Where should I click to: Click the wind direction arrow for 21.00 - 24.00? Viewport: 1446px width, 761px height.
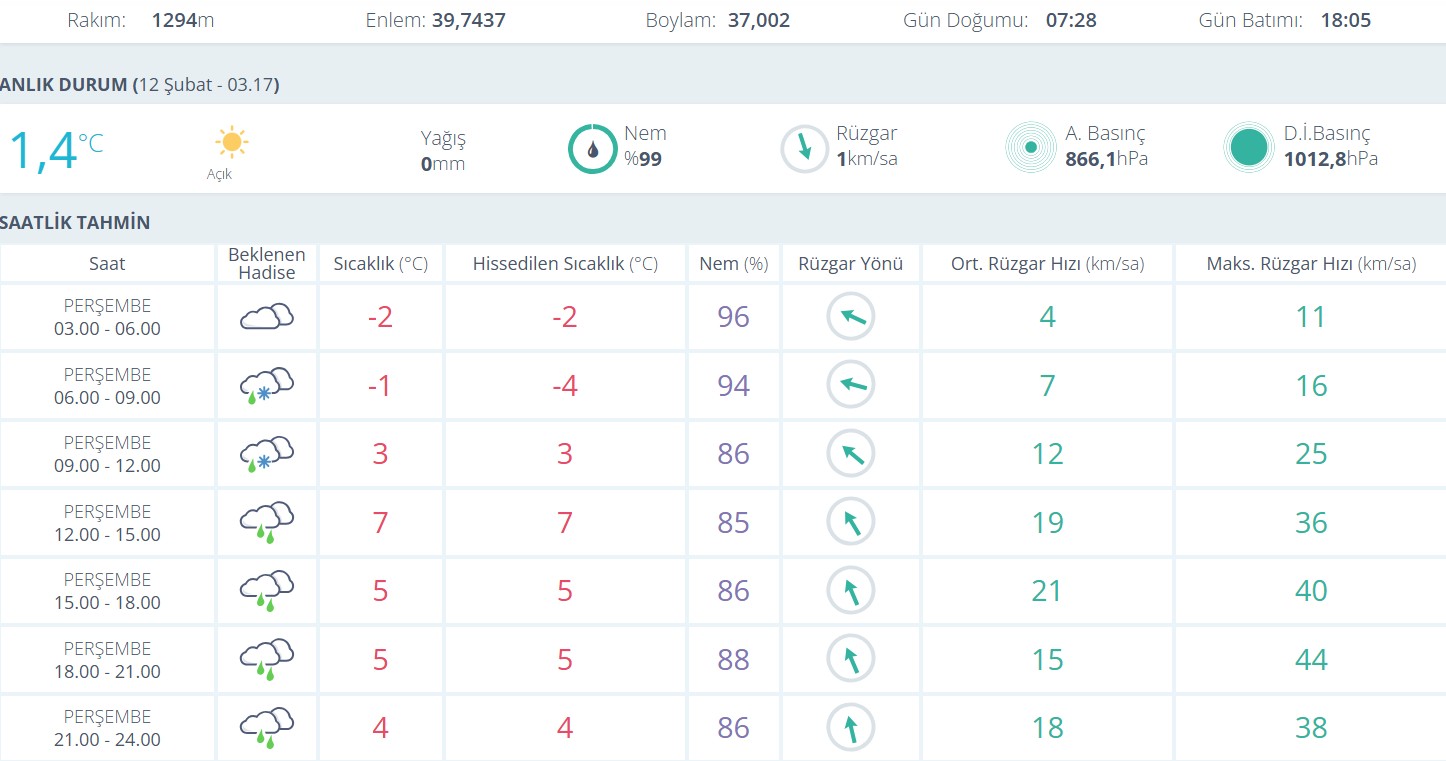coord(850,727)
